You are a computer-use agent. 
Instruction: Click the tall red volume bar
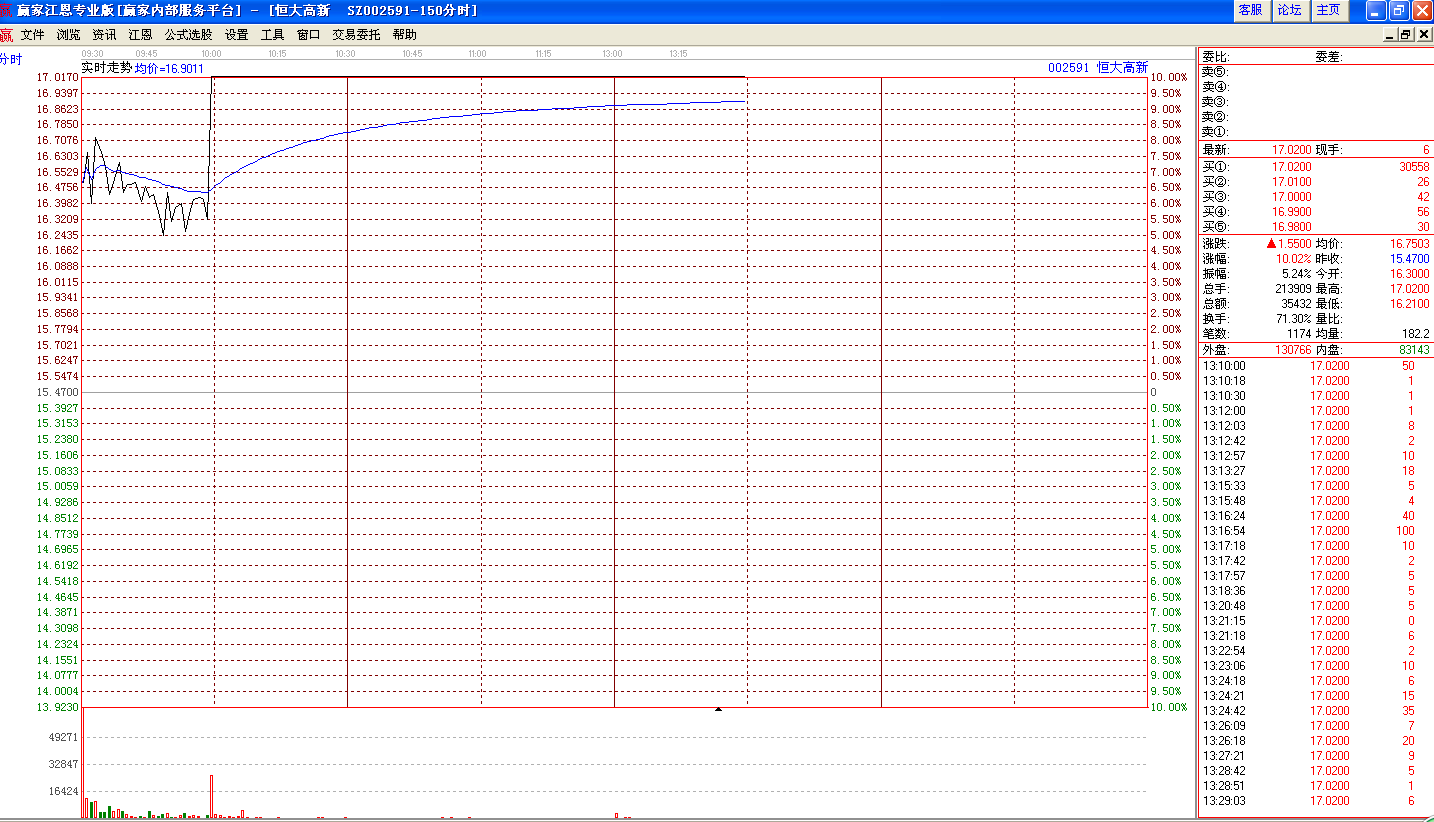(212, 796)
